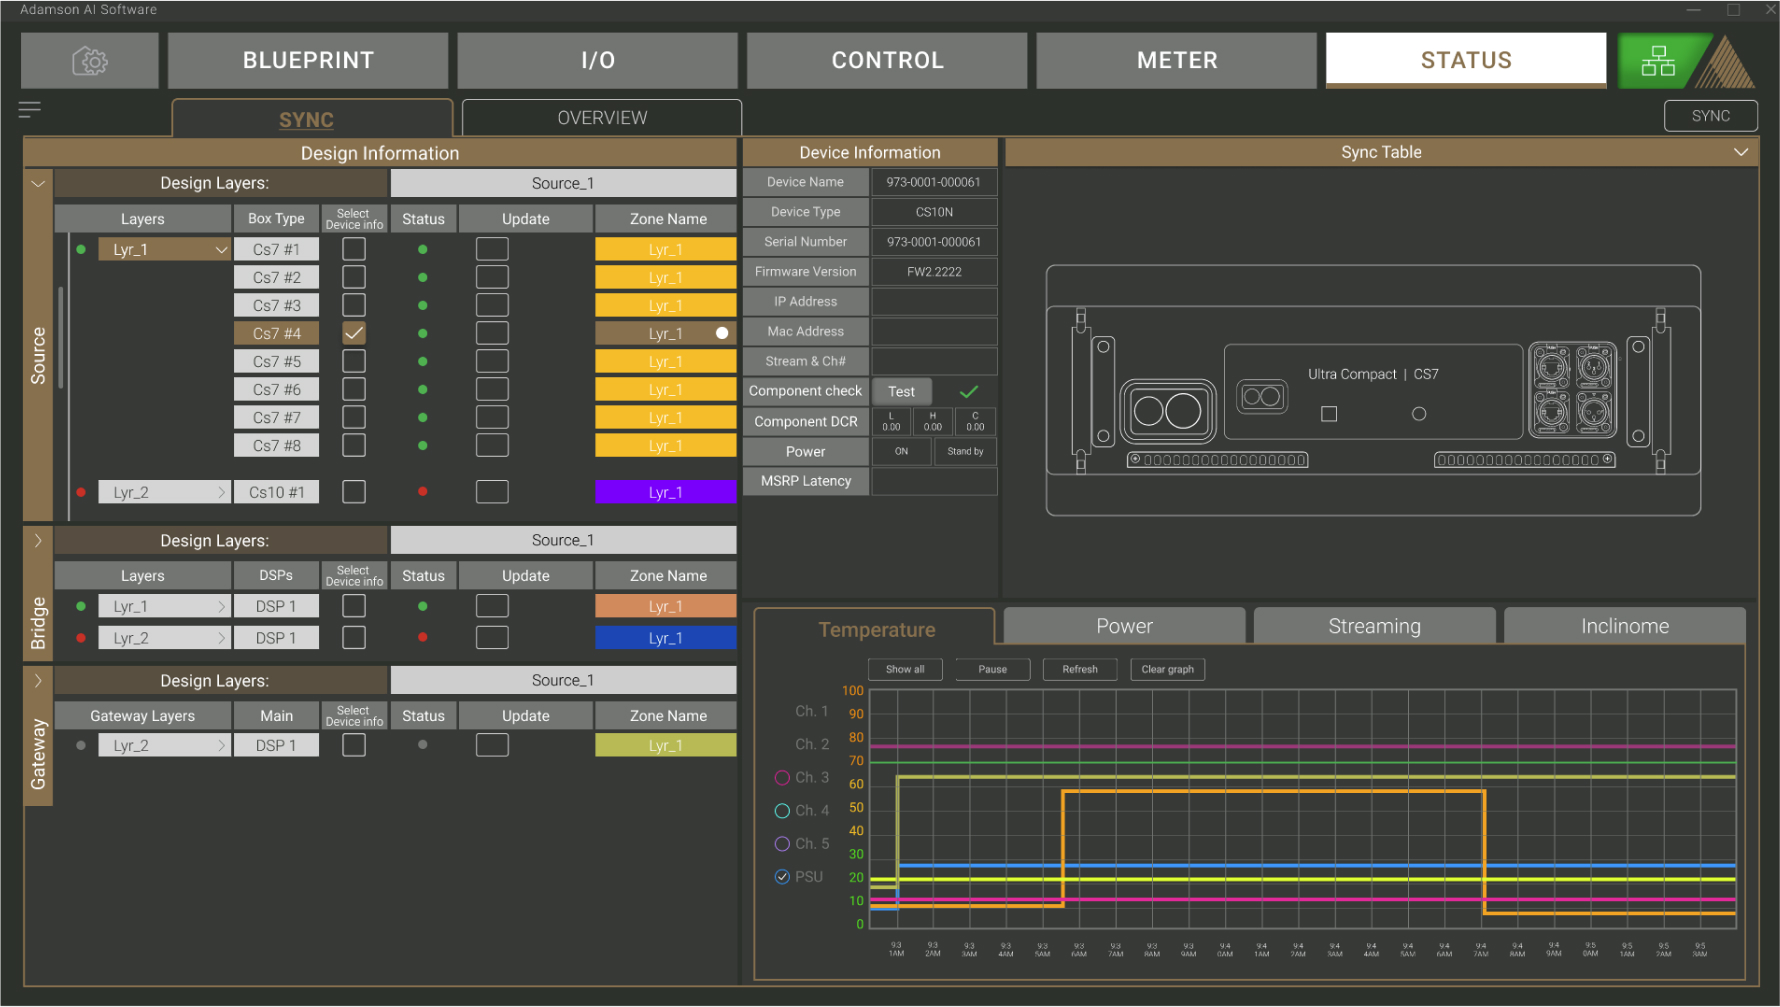Viewport: 1780px width, 1007px height.
Task: Switch to the METER tab
Action: 1176,61
